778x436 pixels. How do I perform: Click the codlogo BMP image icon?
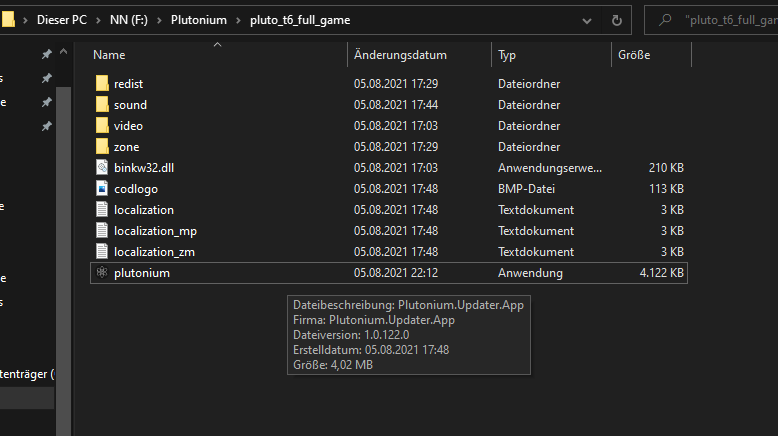coord(102,188)
